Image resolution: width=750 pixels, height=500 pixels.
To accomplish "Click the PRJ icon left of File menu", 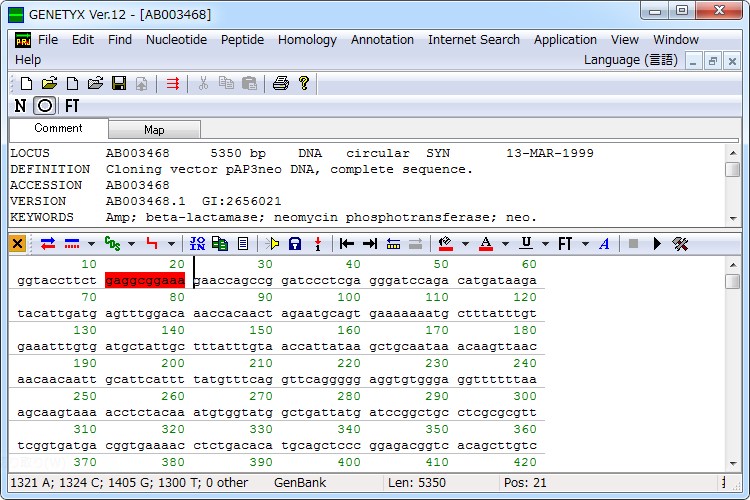I will [x=23, y=40].
